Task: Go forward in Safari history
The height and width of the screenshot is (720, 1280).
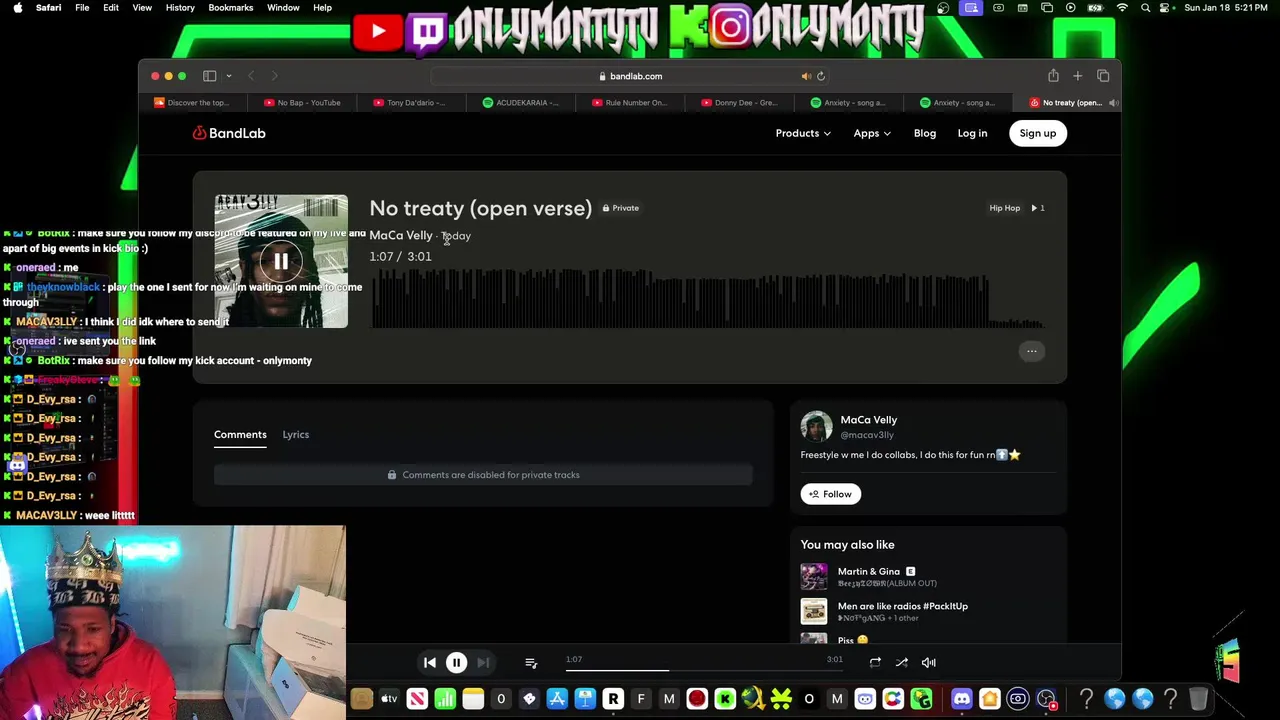Action: (275, 76)
